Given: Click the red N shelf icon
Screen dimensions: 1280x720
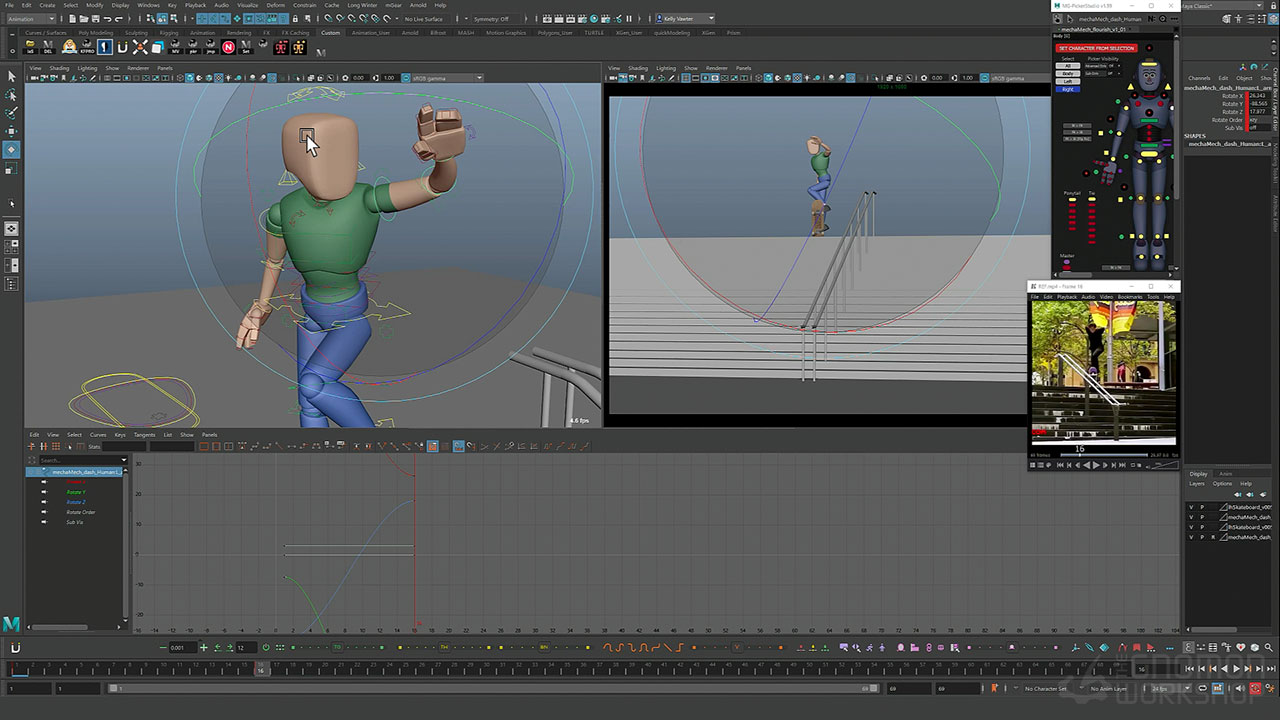Looking at the screenshot, I should point(229,47).
